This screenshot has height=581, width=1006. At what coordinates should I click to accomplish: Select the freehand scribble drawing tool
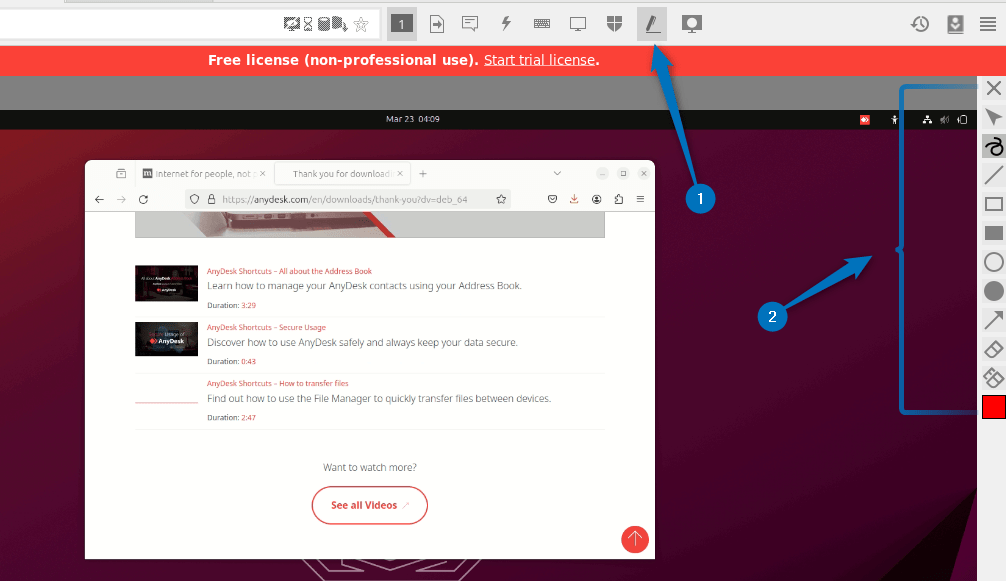(993, 146)
